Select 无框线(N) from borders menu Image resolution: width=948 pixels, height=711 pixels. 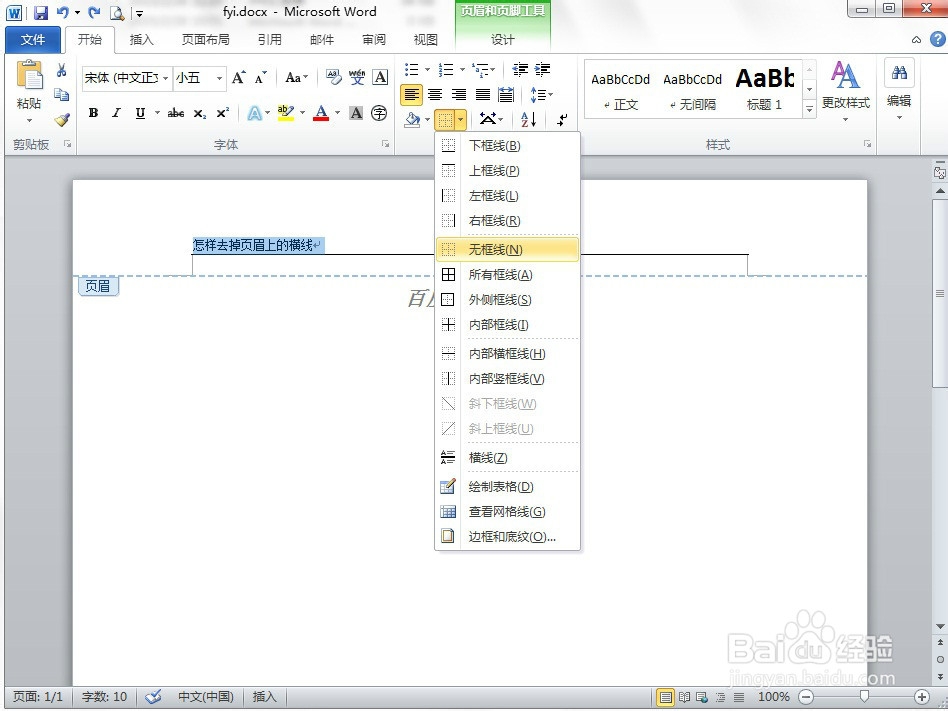[507, 250]
